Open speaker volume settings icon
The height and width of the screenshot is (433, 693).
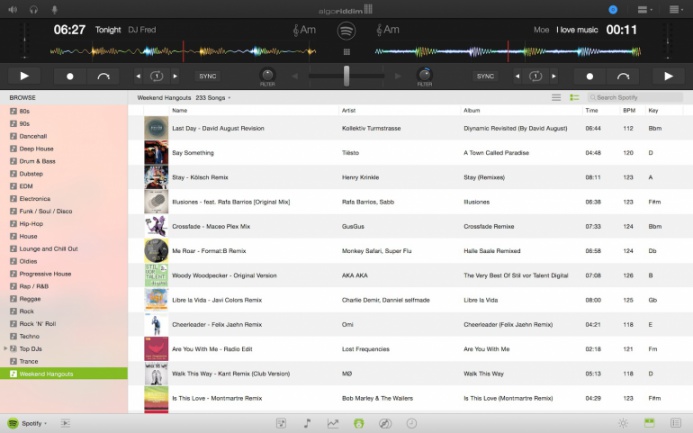[12, 9]
